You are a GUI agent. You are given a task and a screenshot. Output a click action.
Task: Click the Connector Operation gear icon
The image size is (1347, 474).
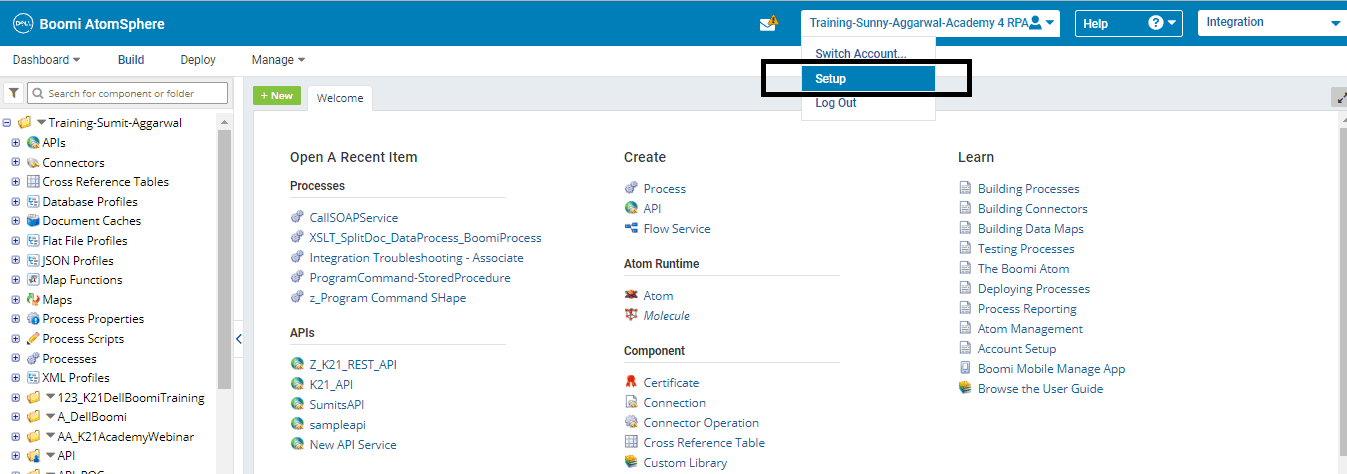pos(631,422)
